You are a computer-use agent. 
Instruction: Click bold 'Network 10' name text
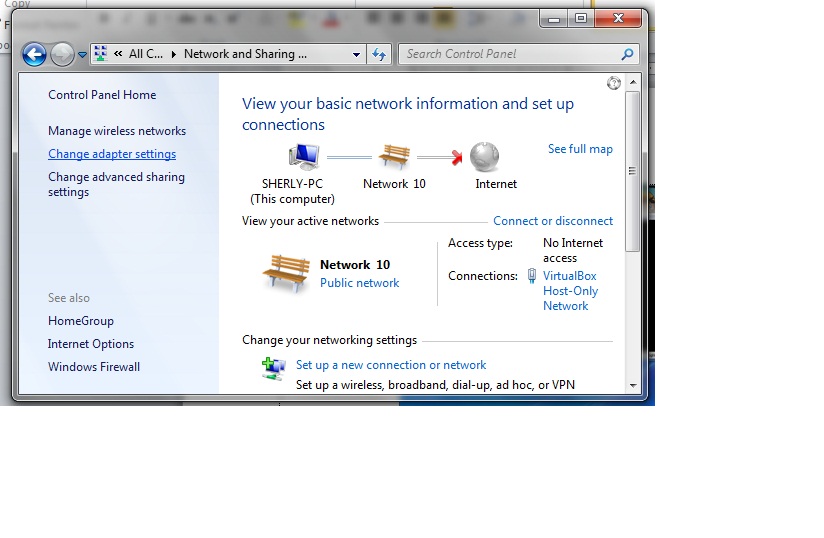pyautogui.click(x=355, y=265)
